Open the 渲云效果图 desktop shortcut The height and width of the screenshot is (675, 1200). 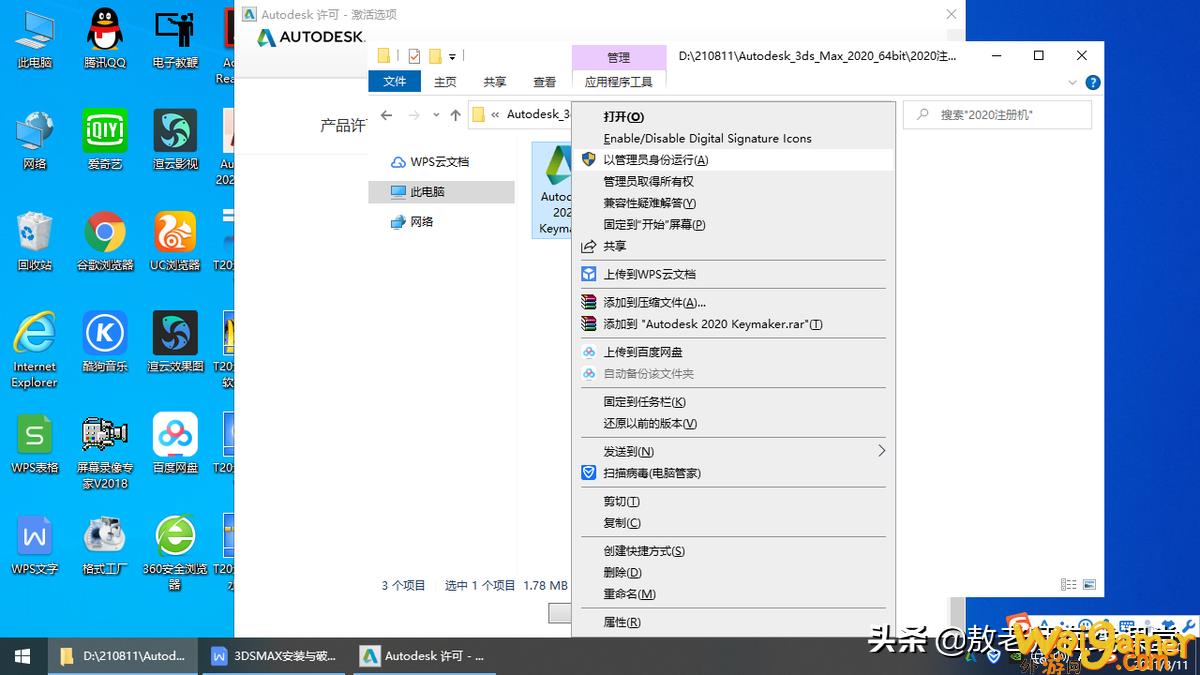pos(175,342)
